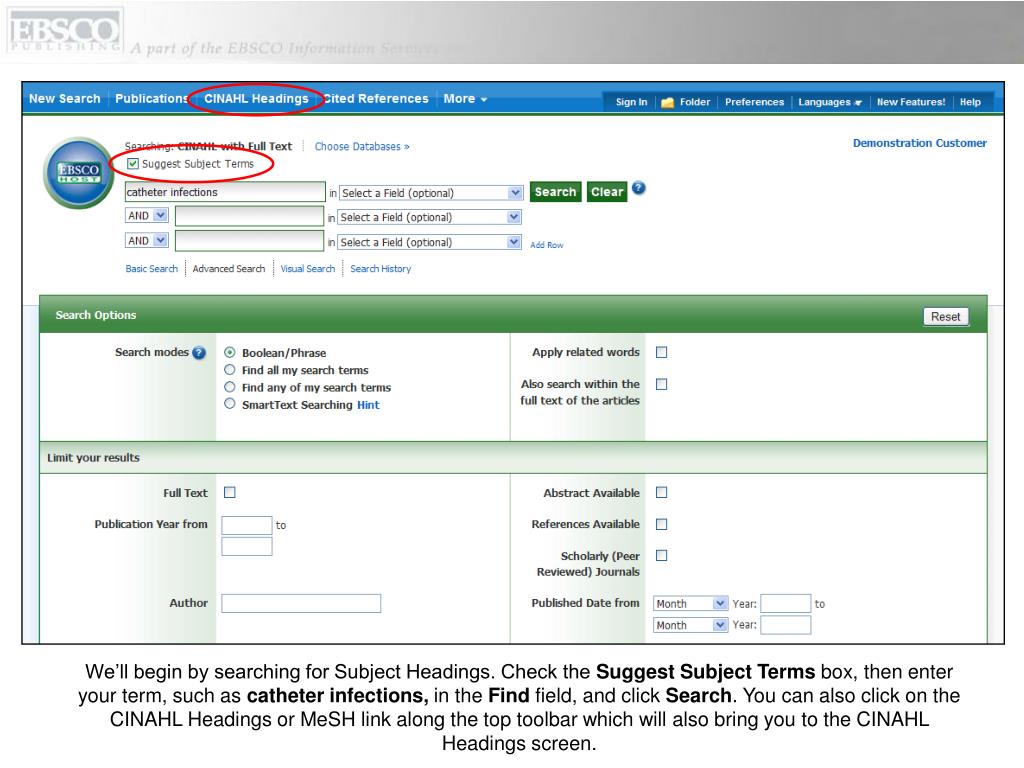Open the search help question mark icon
Screen dimensions: 1024x768
click(x=639, y=188)
